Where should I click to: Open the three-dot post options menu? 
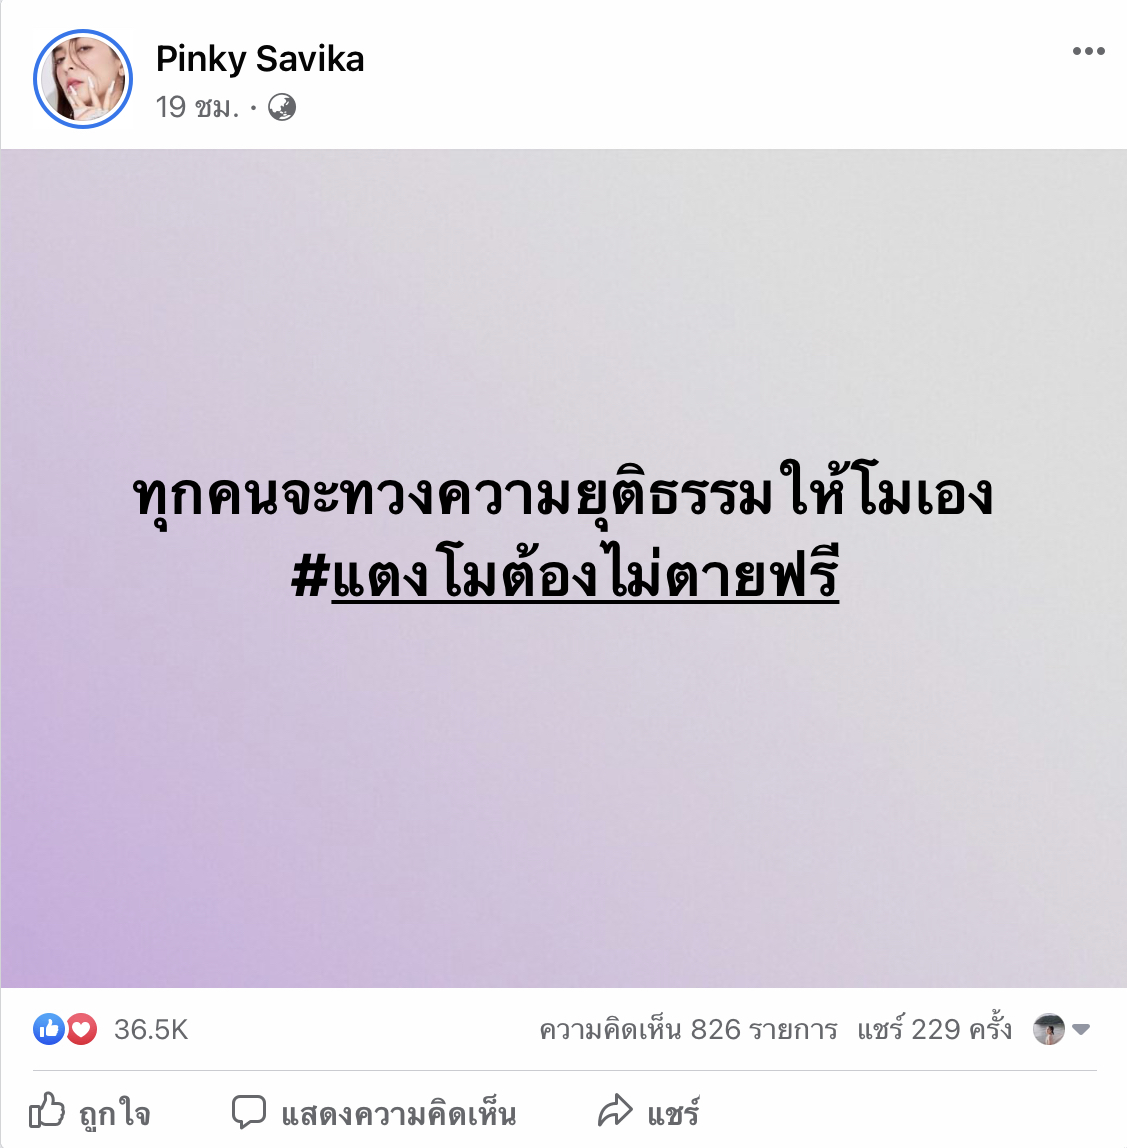1088,51
